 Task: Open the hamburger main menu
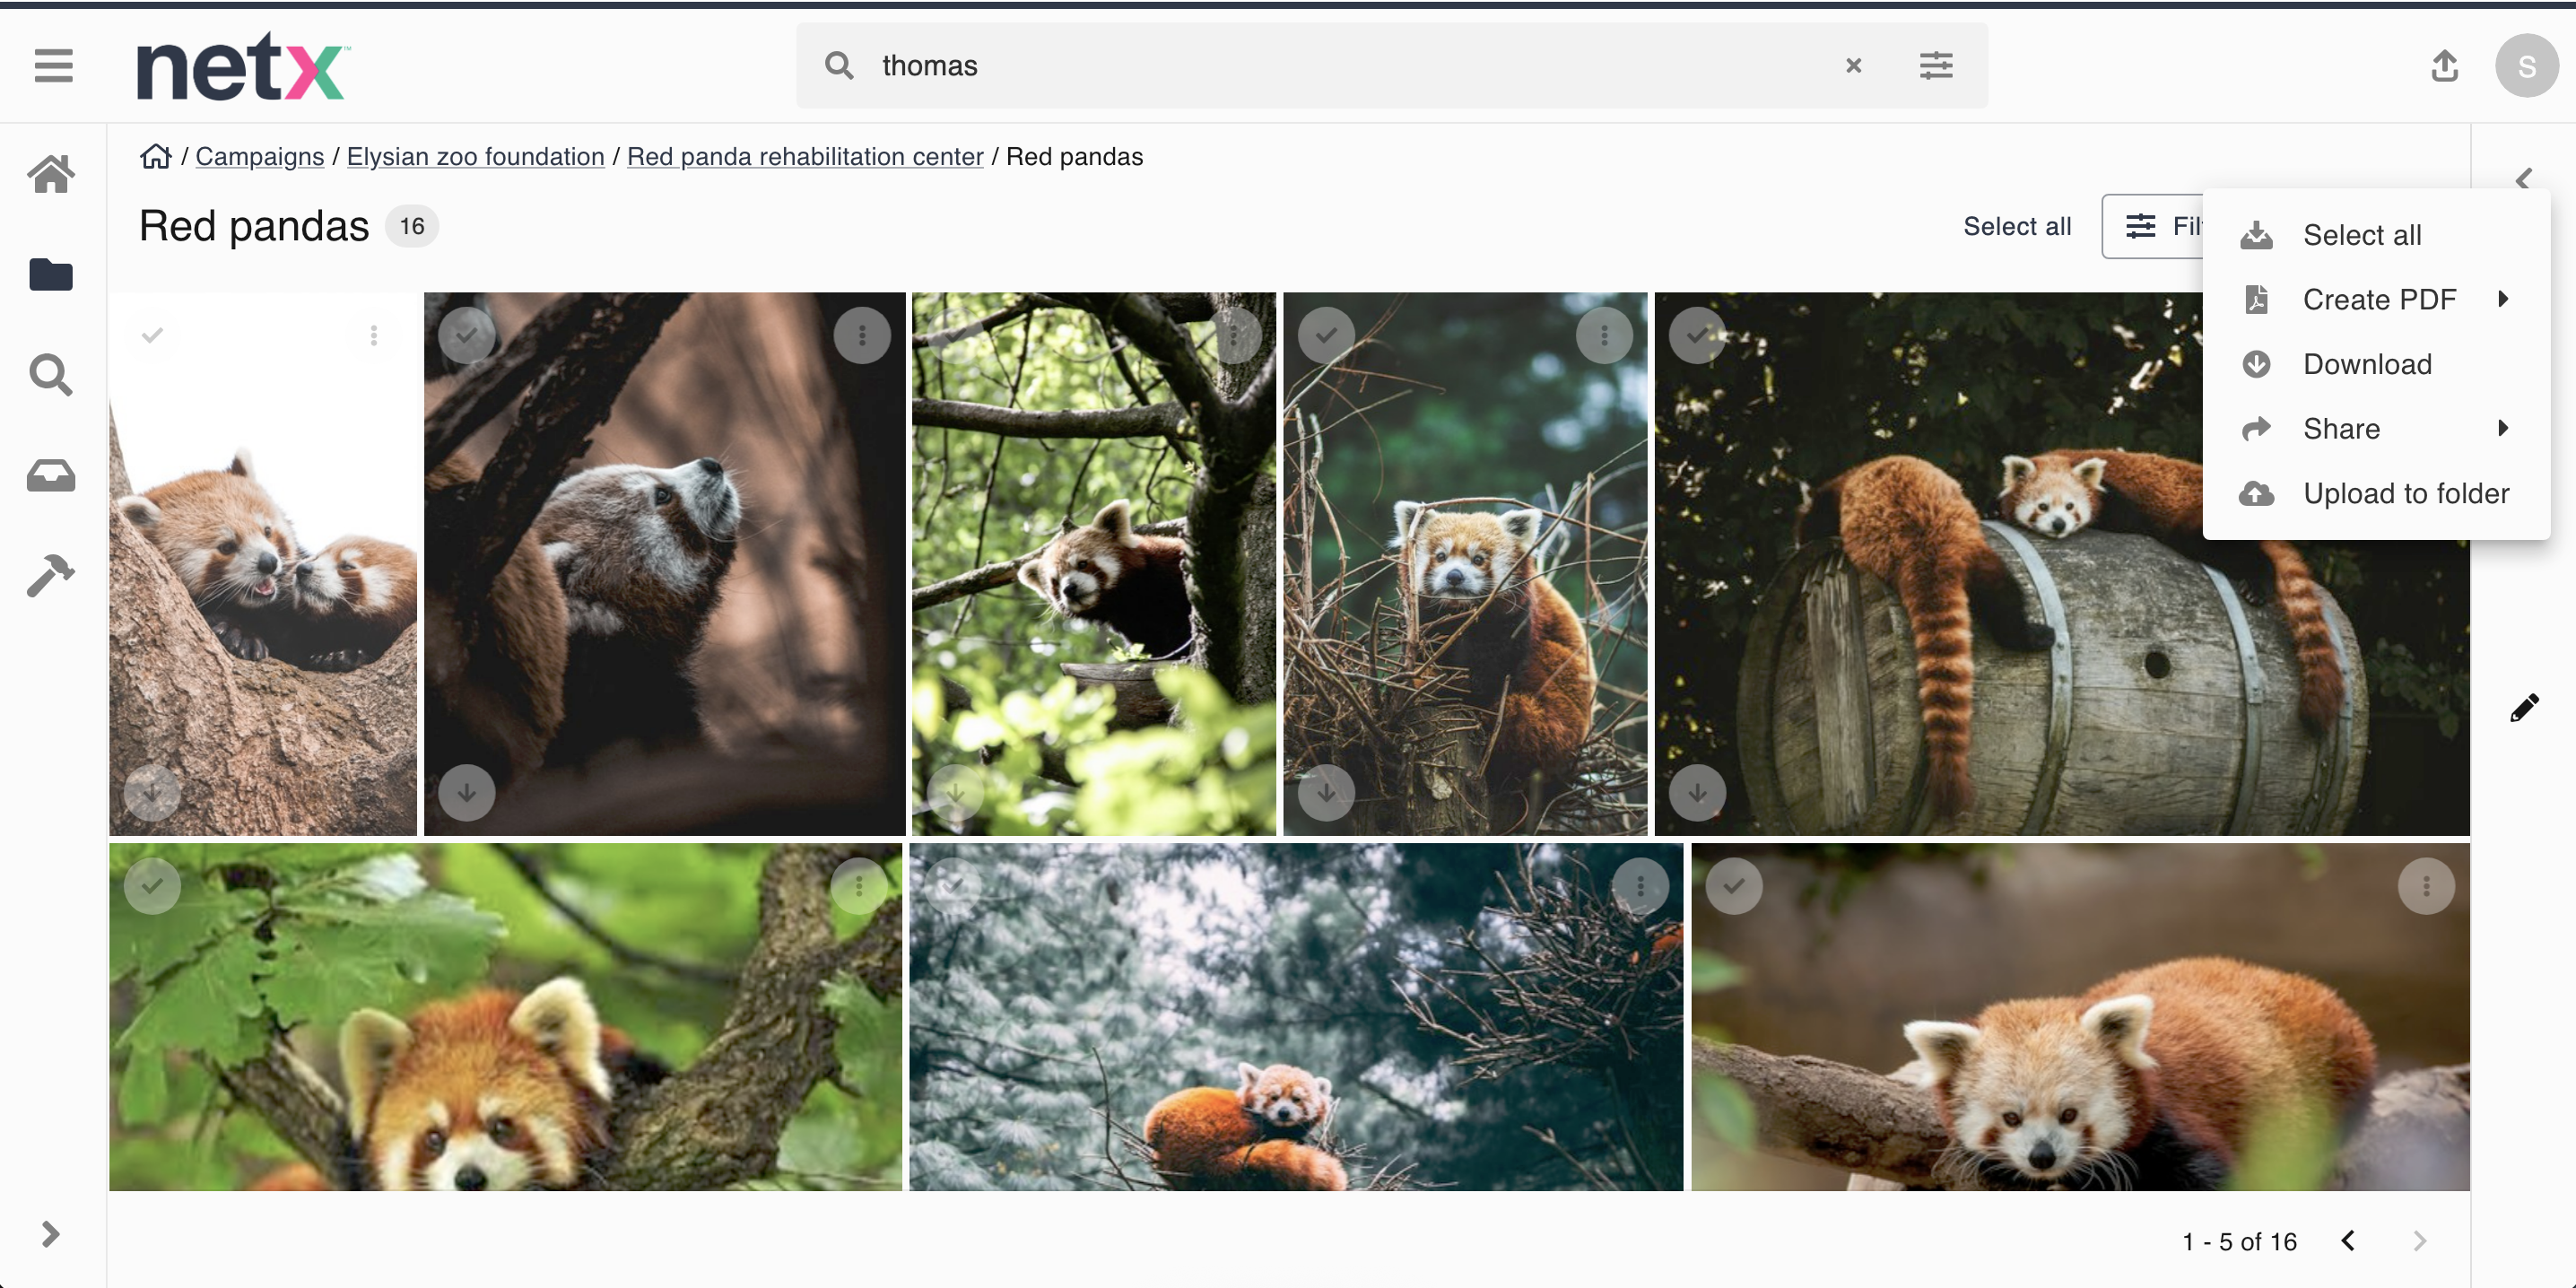[x=53, y=66]
